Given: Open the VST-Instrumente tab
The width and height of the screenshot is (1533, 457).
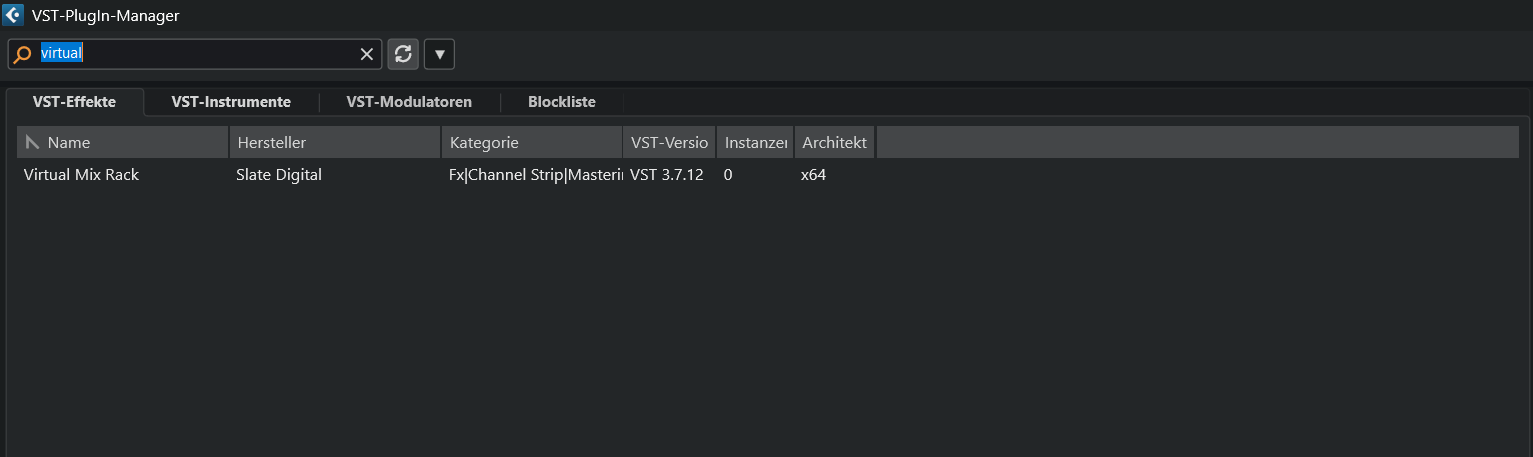Looking at the screenshot, I should tap(231, 102).
